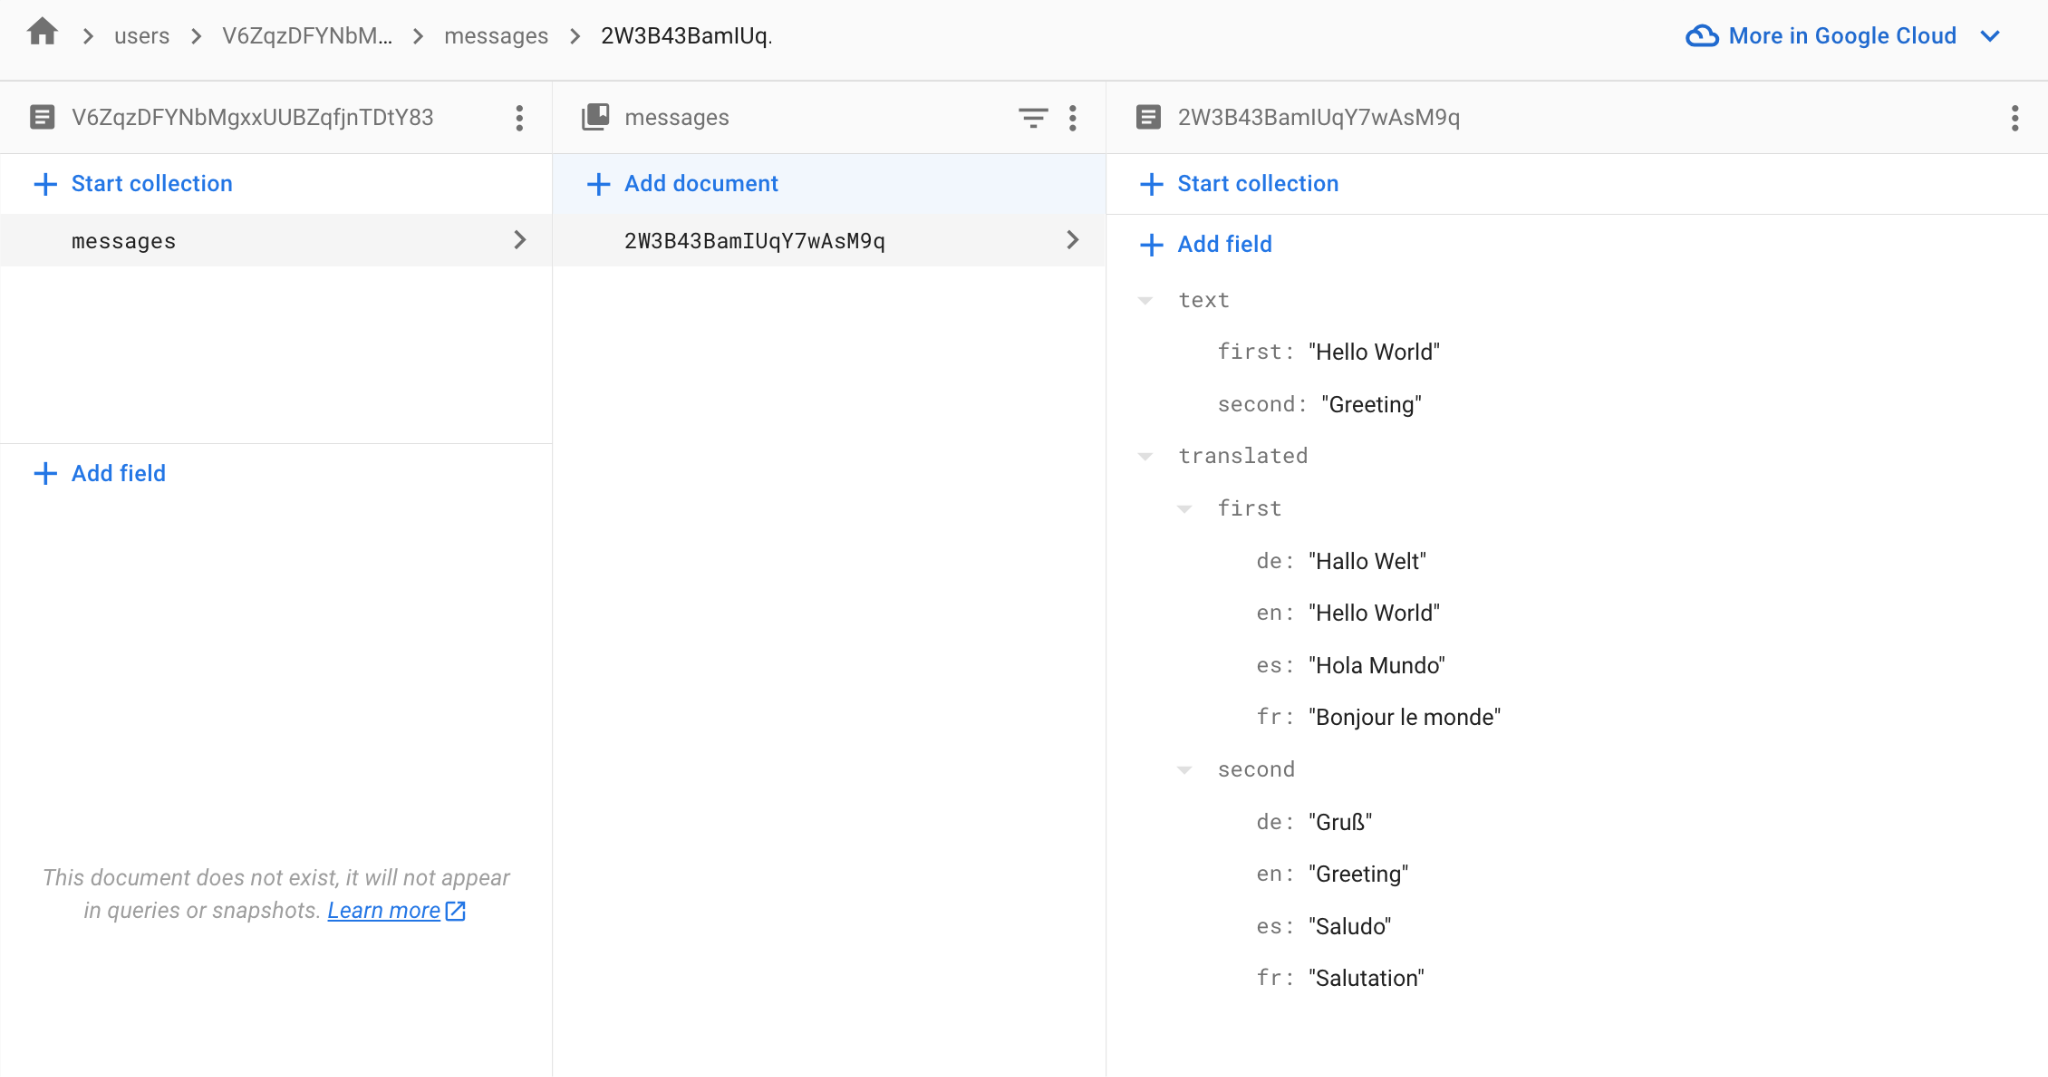Open the external link icon next to Learn more

[455, 911]
